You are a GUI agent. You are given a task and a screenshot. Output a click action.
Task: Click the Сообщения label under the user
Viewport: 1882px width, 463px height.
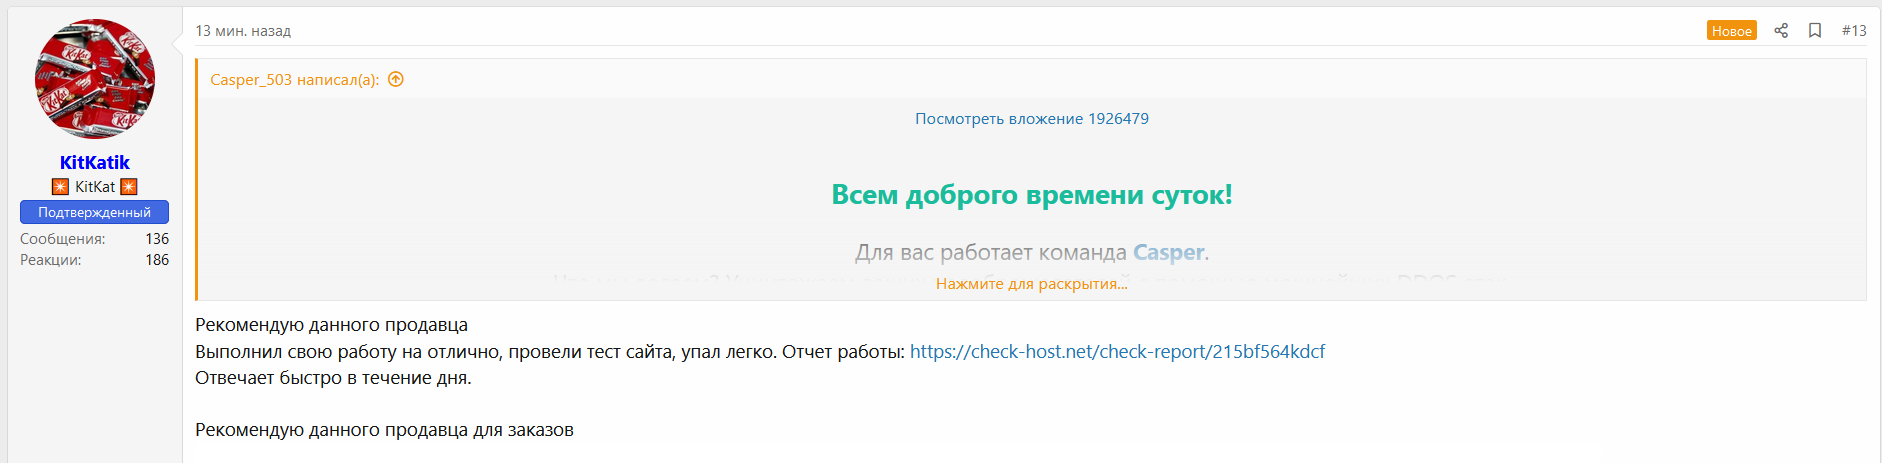62,239
